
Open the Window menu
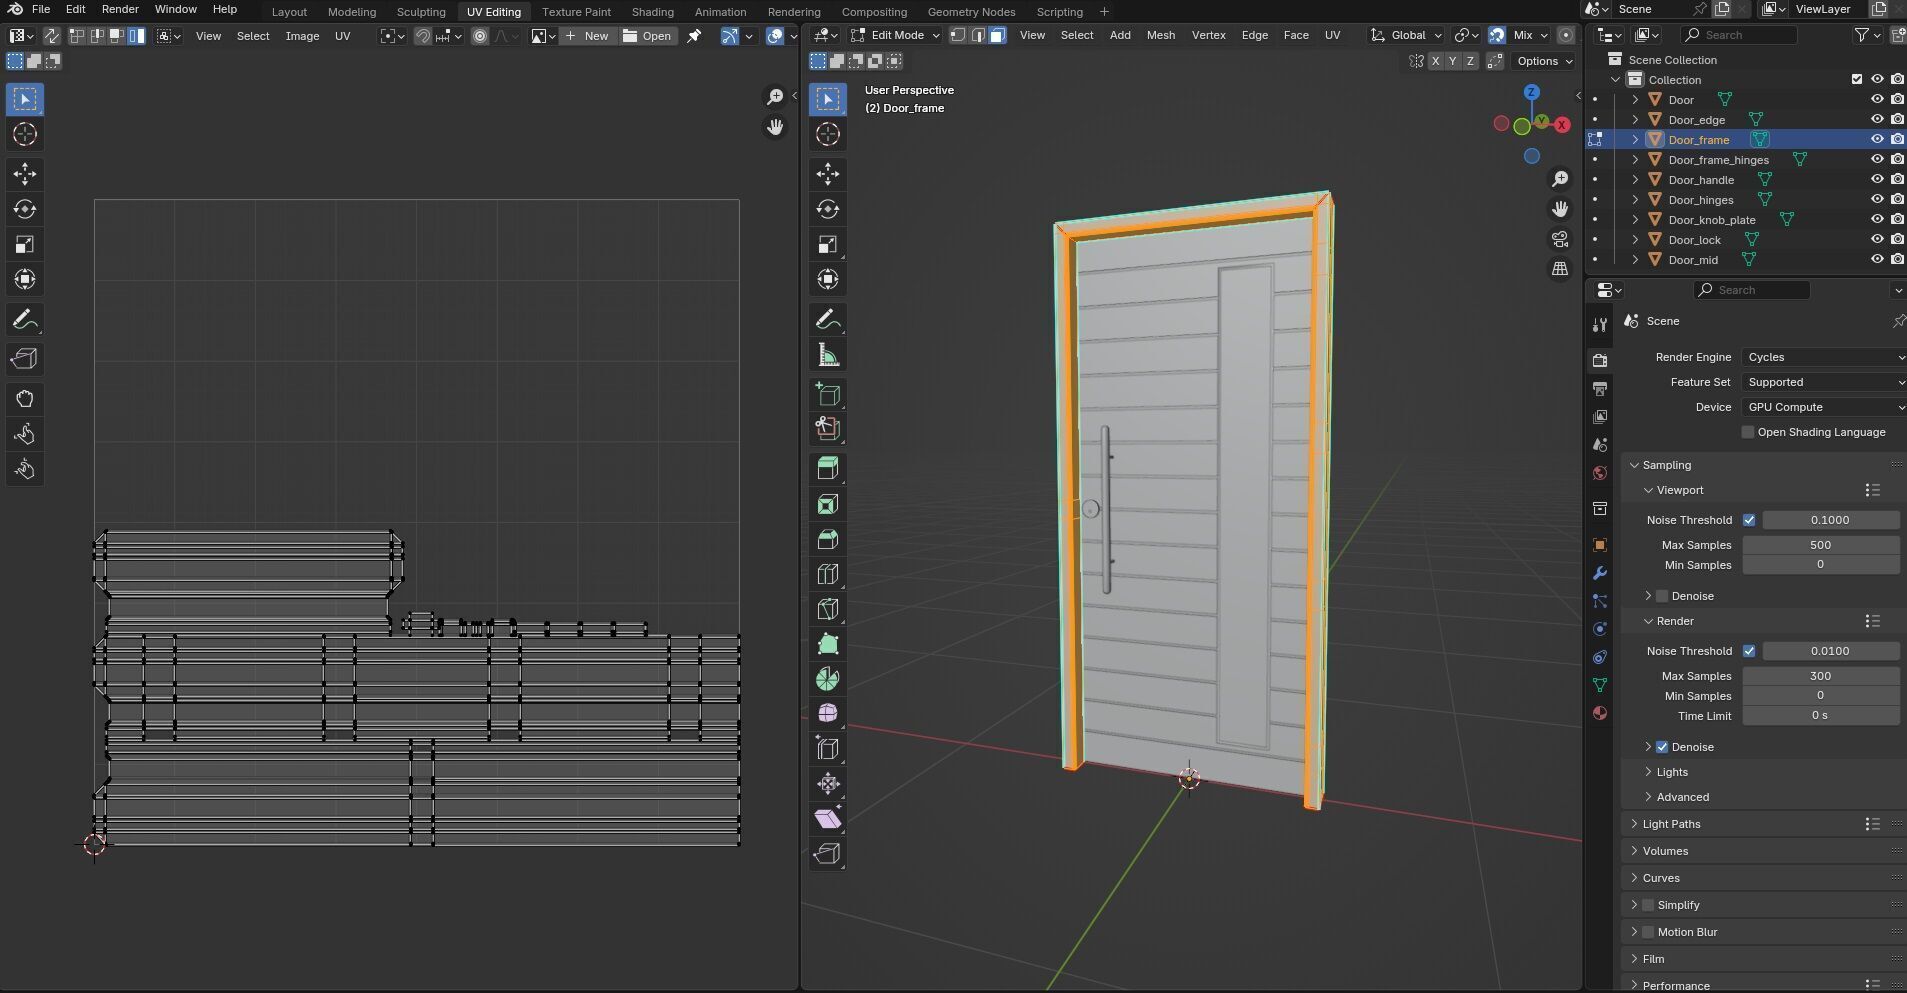pos(175,9)
